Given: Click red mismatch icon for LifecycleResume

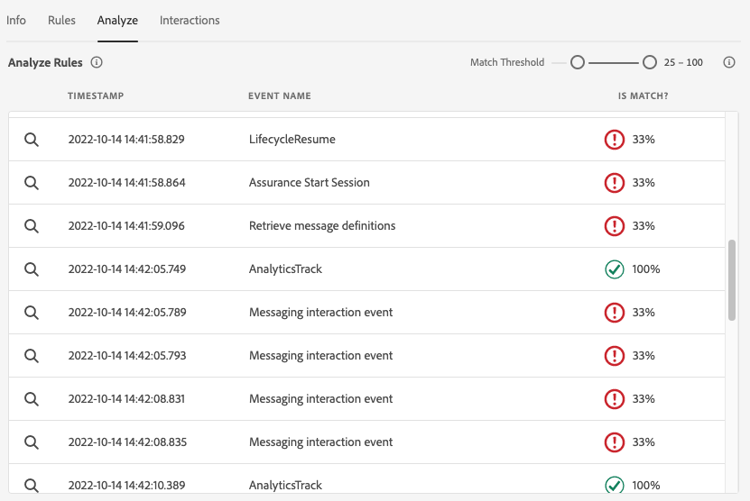Looking at the screenshot, I should [x=614, y=140].
